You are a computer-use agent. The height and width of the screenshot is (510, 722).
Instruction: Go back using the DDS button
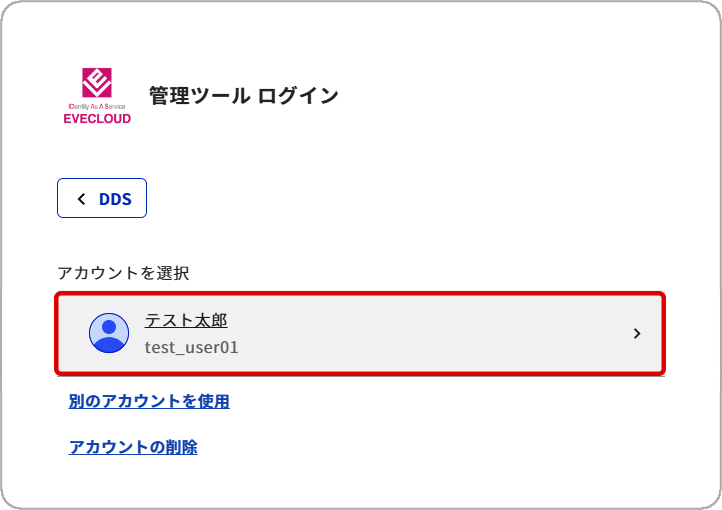pos(102,198)
